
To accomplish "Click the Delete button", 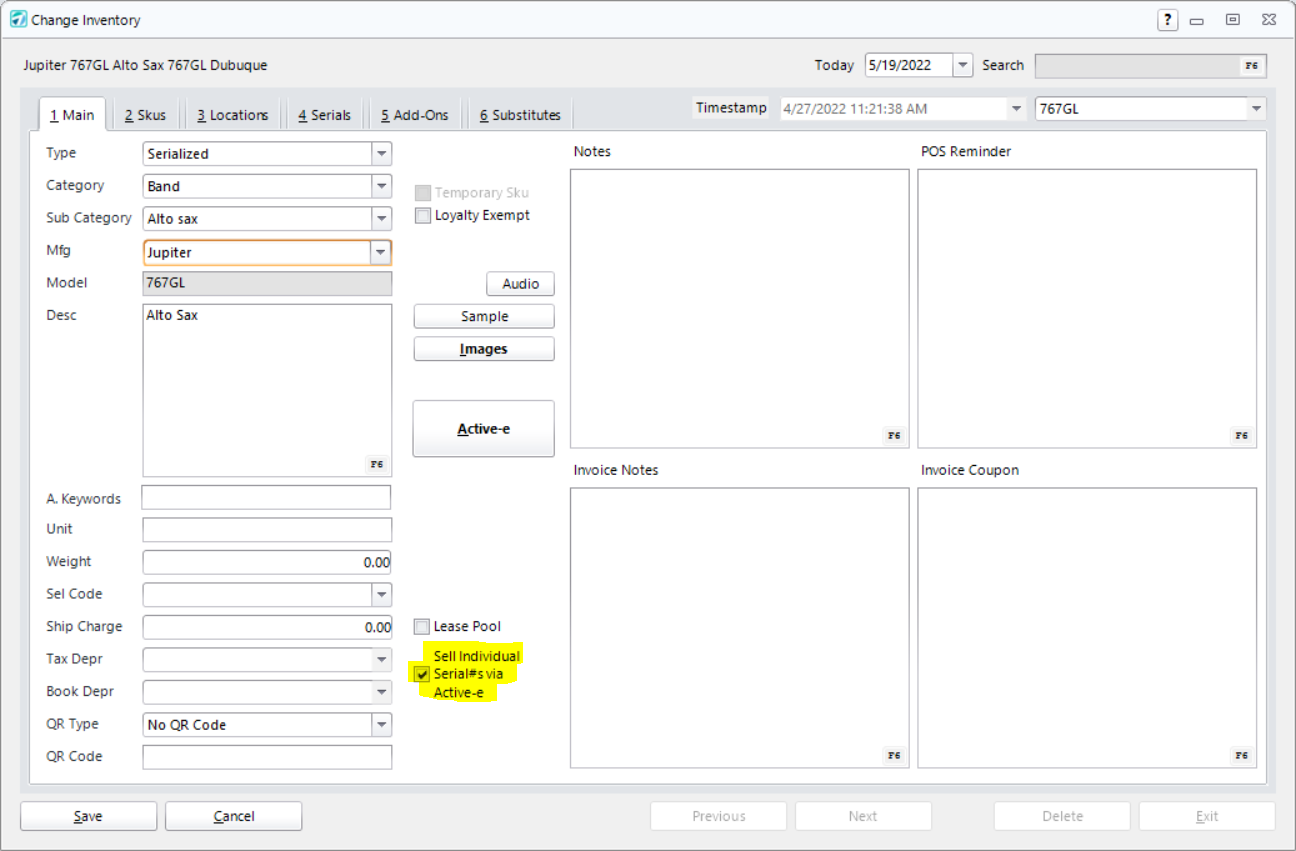I will coord(1062,816).
